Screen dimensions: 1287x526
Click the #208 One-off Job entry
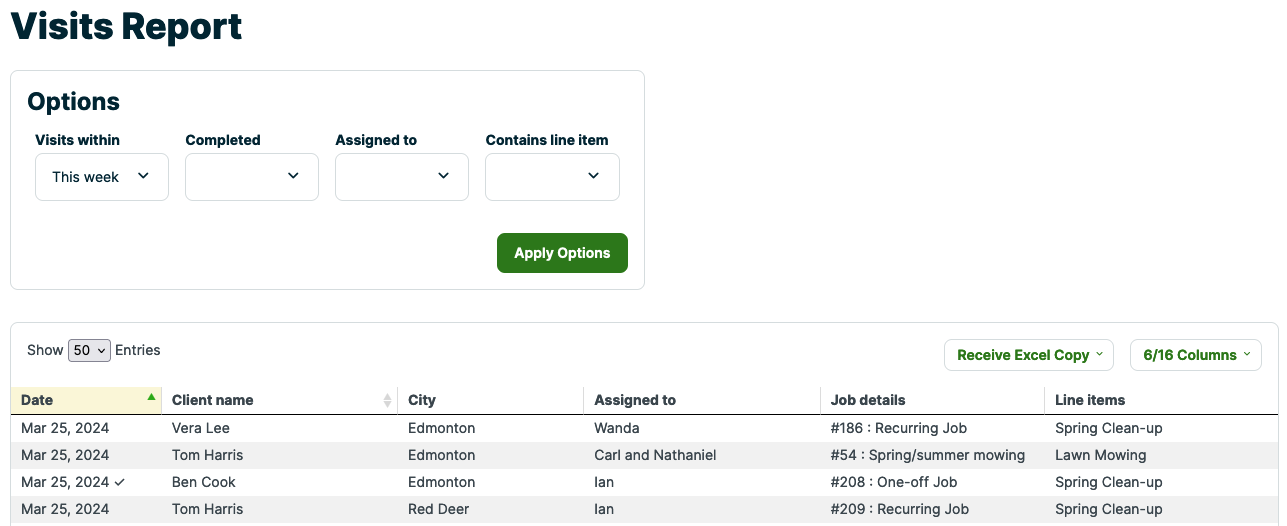click(x=893, y=482)
